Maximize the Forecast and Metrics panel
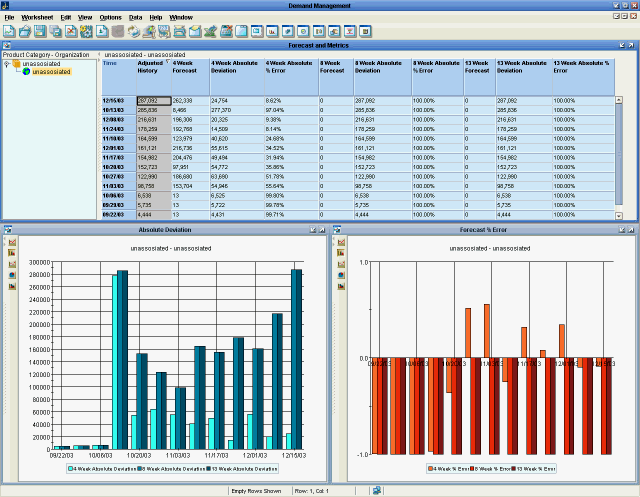This screenshot has height=497, width=640. coord(631,45)
